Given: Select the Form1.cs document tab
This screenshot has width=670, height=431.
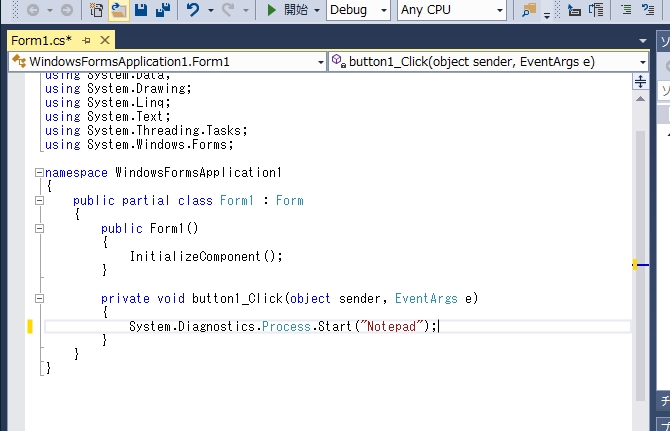Looking at the screenshot, I should (x=40, y=41).
